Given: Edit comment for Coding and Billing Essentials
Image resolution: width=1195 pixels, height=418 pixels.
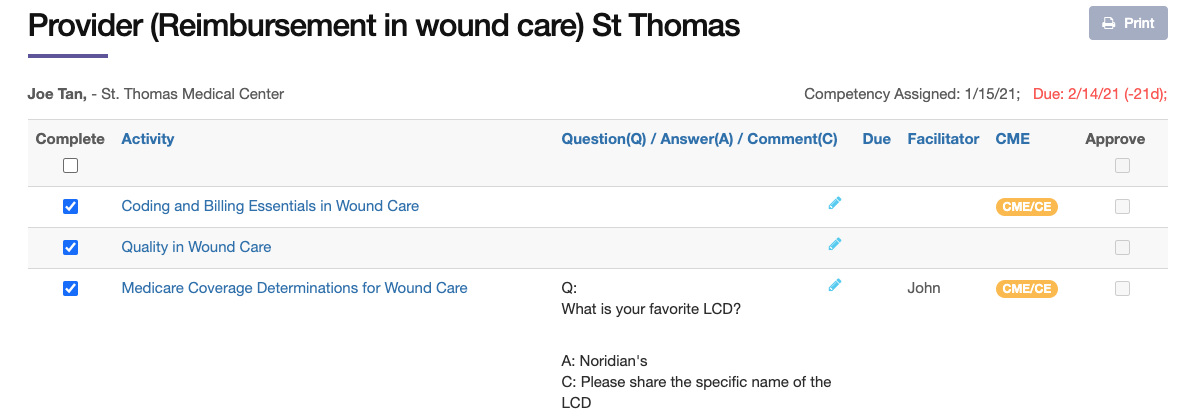Looking at the screenshot, I should 835,203.
